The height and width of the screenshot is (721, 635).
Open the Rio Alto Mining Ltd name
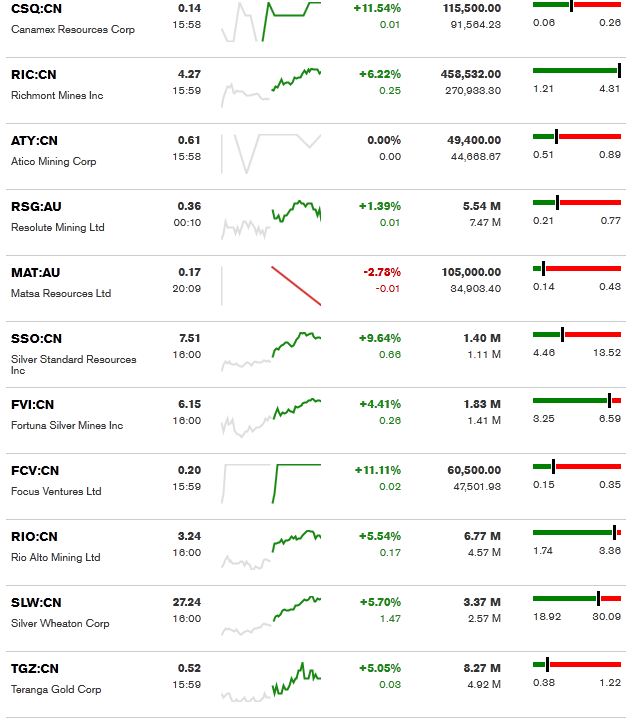(56, 558)
